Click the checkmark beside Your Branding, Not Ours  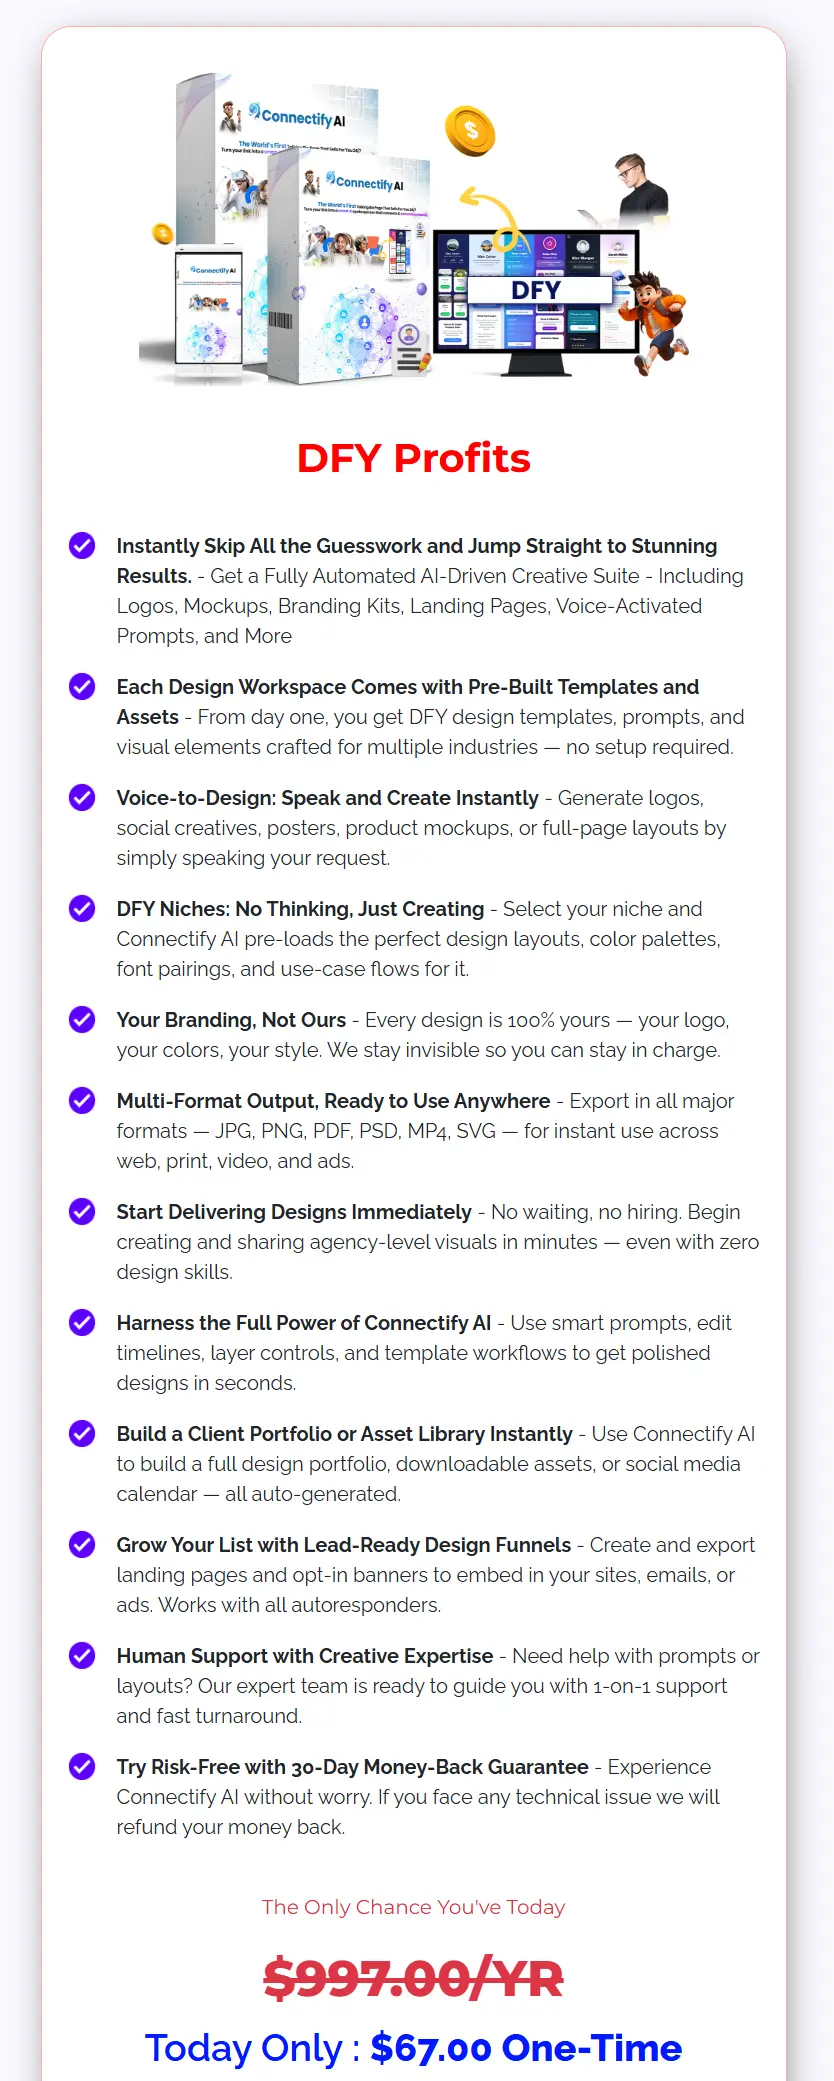pos(82,1020)
